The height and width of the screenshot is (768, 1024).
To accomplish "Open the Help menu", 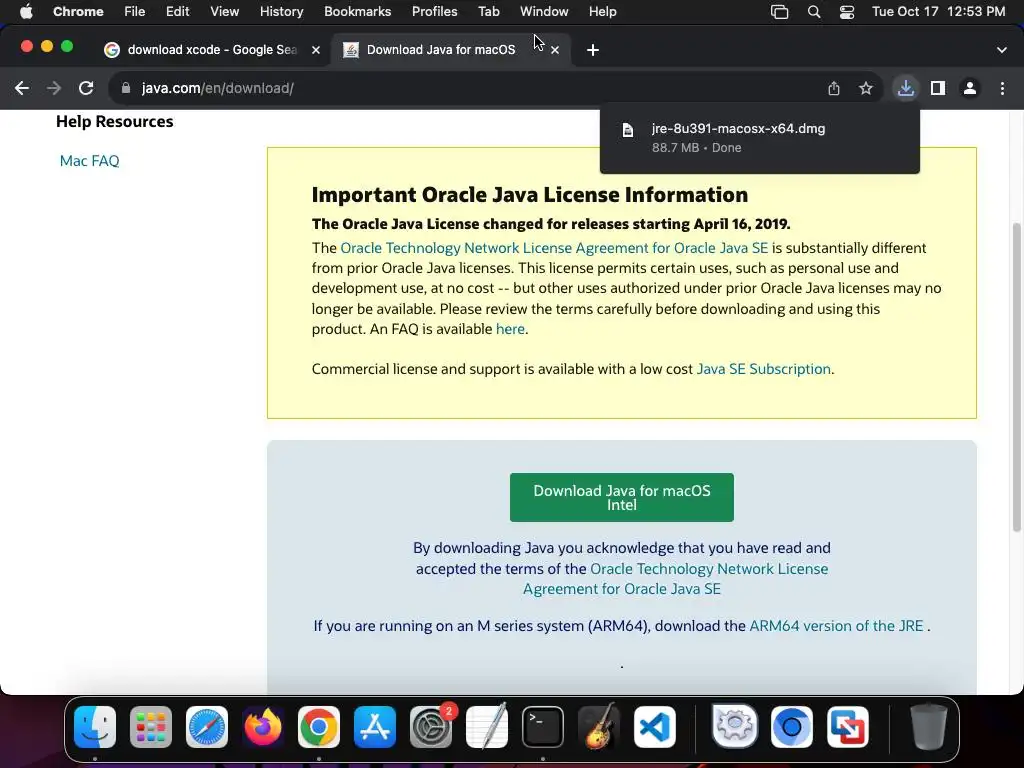I will pos(602,12).
